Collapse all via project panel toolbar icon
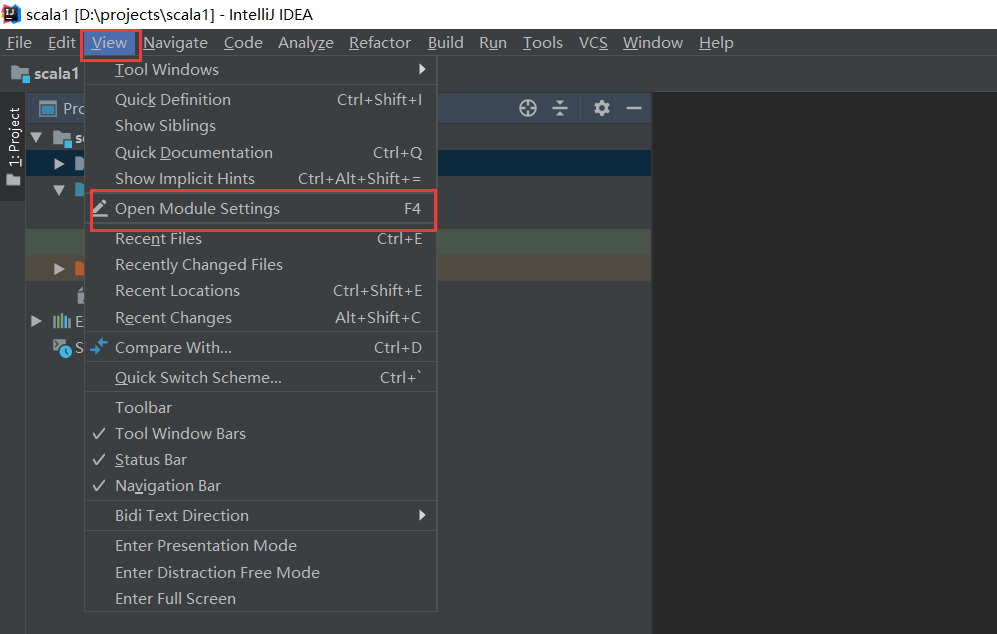 (x=560, y=108)
